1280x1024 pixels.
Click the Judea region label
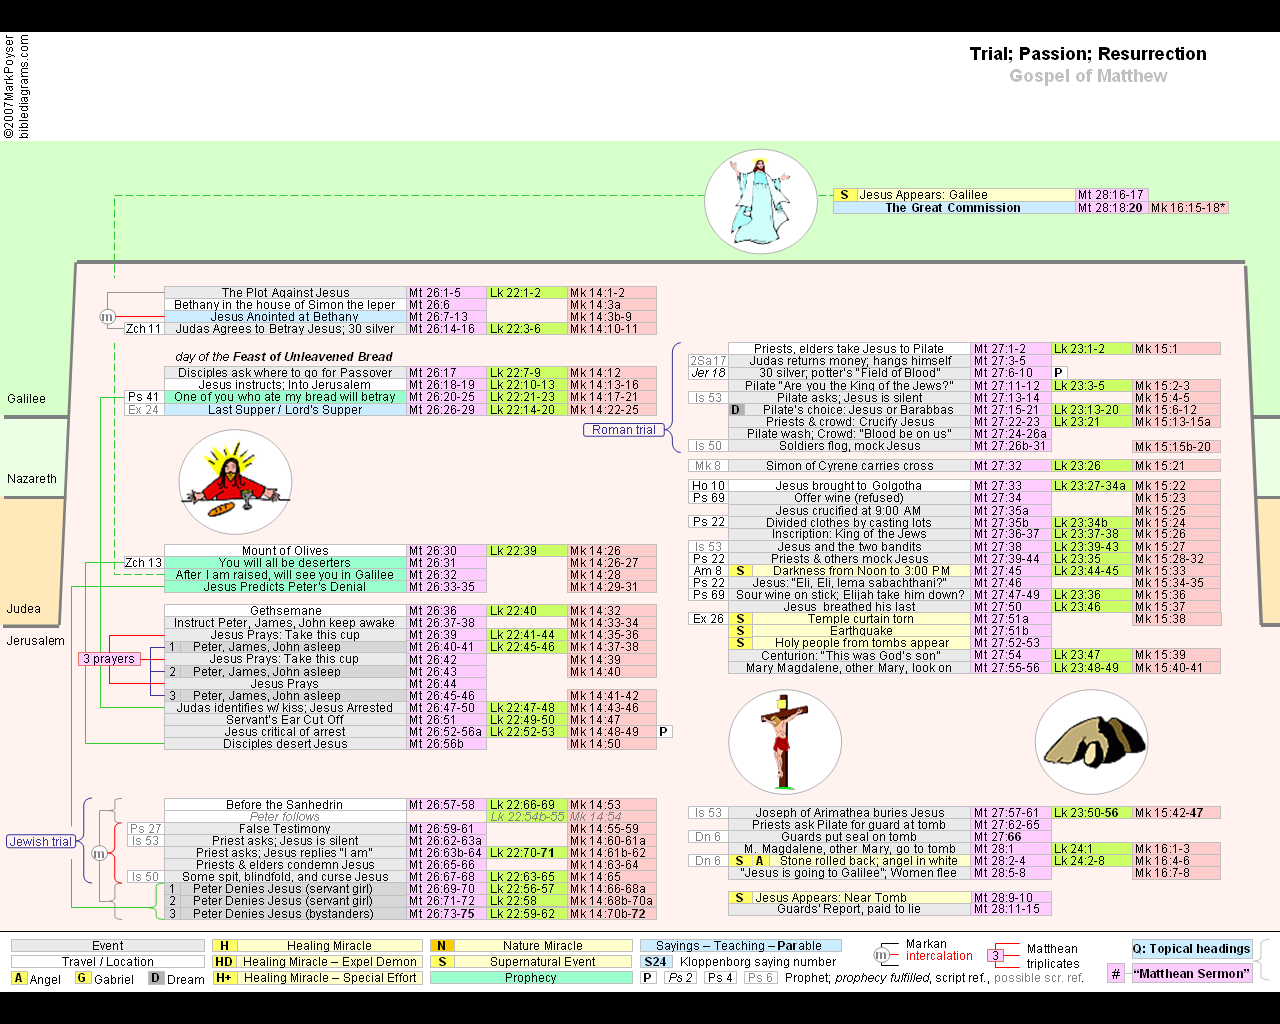tap(24, 608)
